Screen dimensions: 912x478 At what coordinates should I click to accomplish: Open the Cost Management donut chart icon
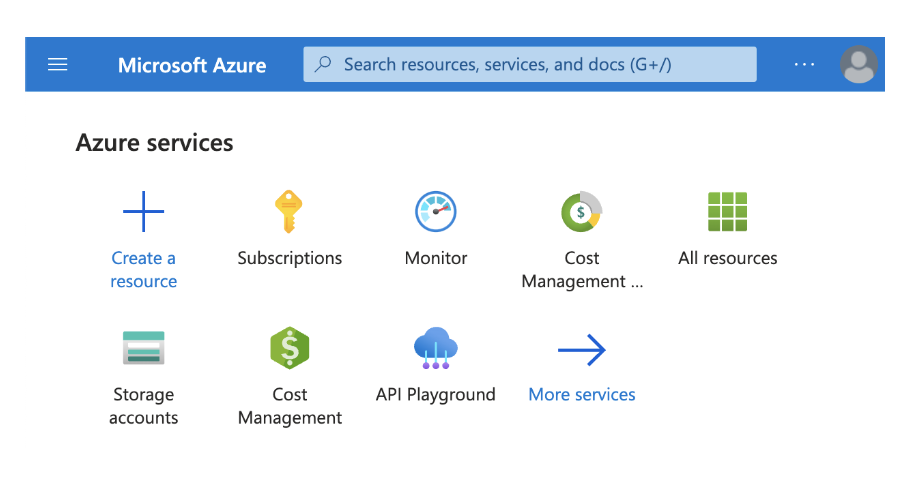coord(581,212)
